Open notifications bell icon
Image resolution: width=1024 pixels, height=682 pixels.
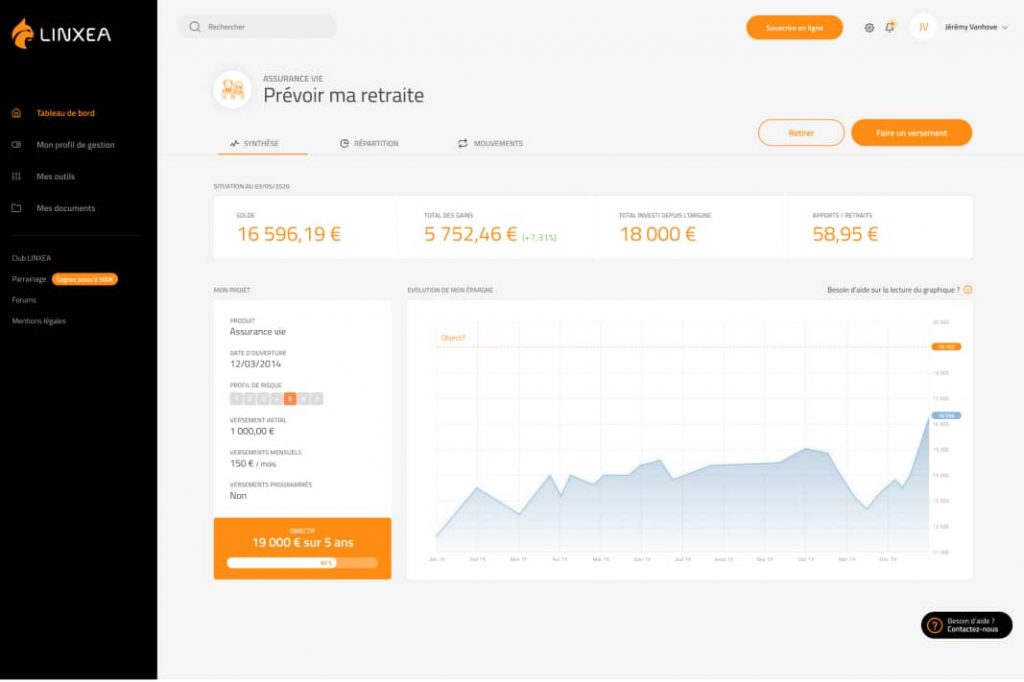coord(890,27)
